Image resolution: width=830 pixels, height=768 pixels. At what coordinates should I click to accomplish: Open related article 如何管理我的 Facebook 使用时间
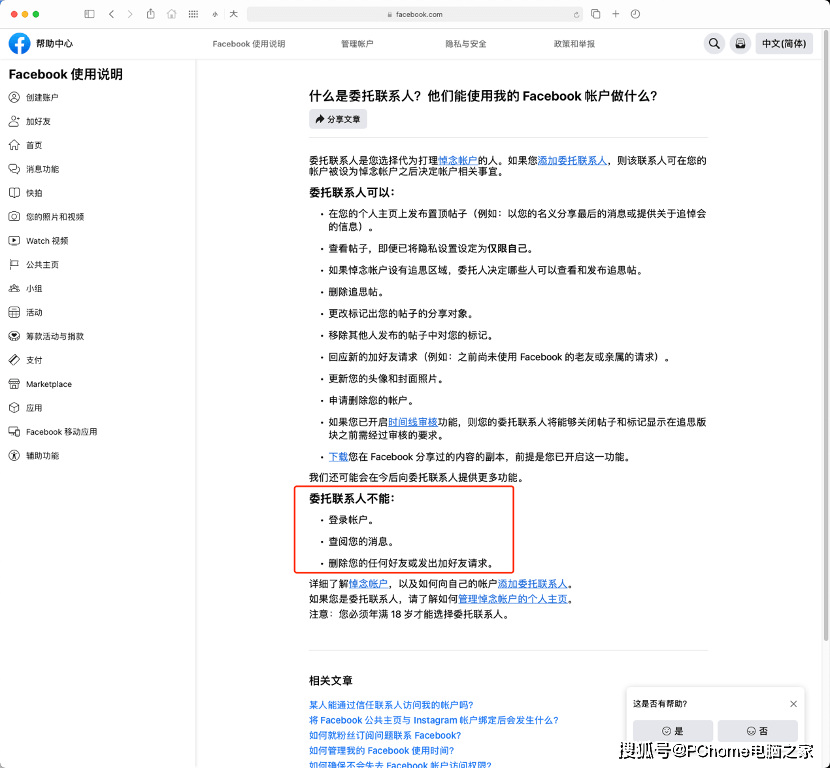(382, 751)
